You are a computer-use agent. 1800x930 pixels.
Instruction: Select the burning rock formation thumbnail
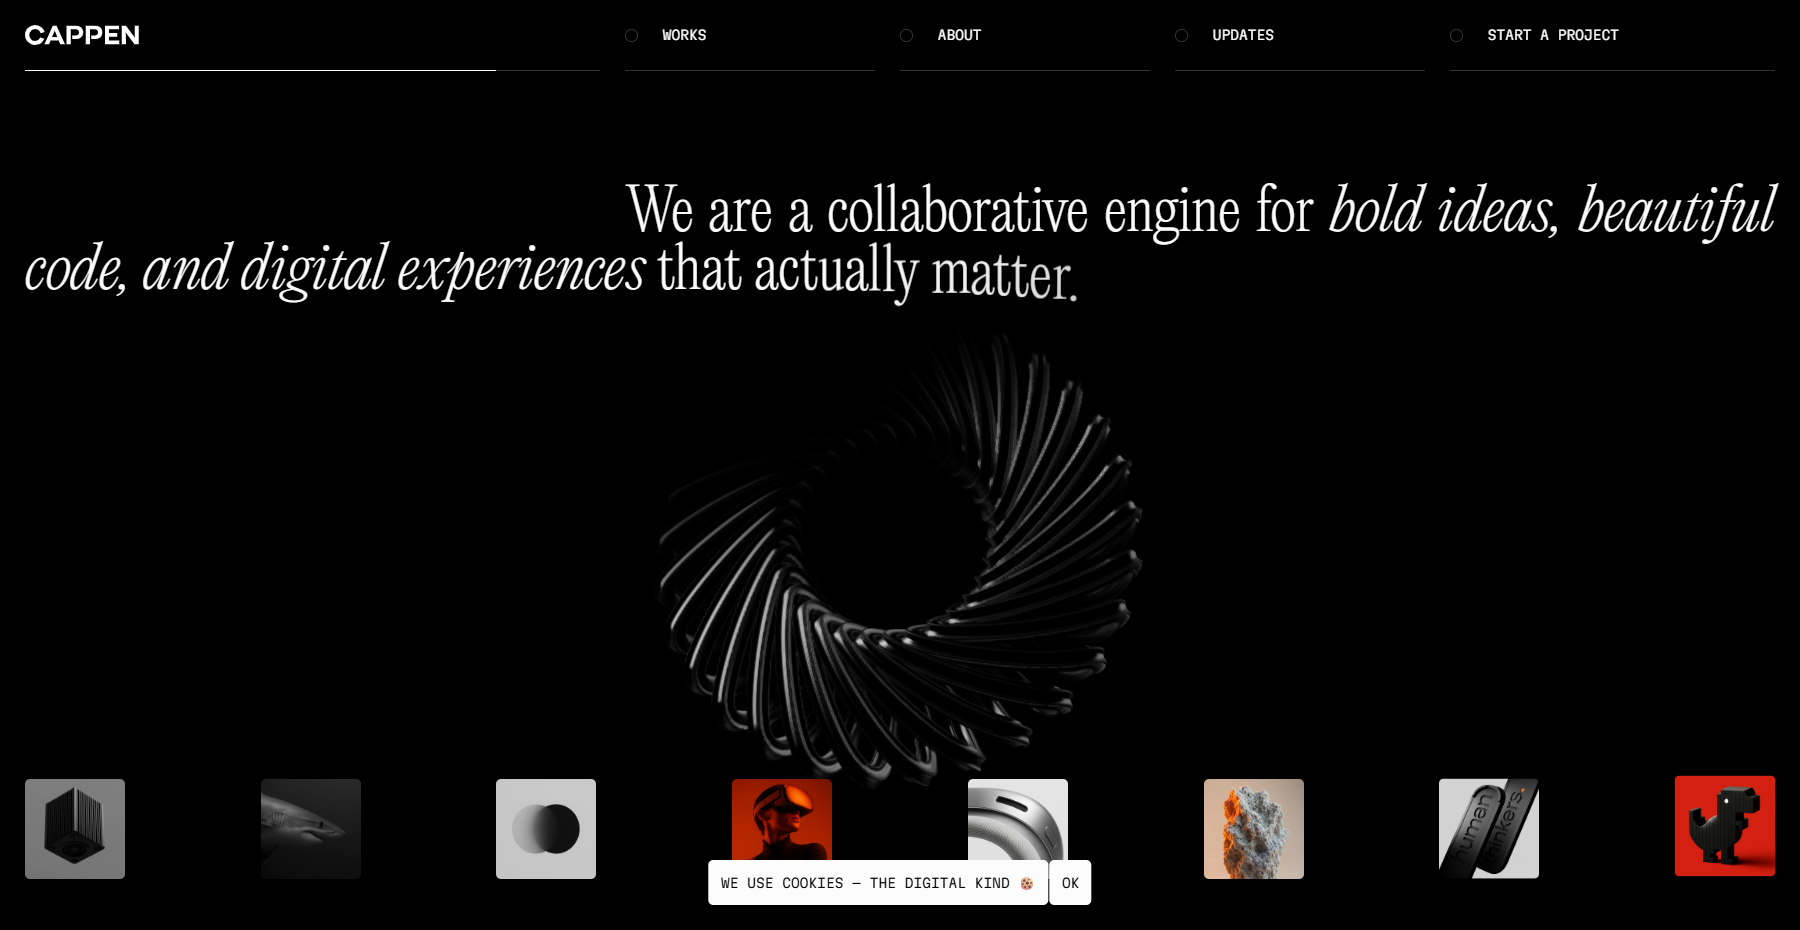tap(1253, 828)
